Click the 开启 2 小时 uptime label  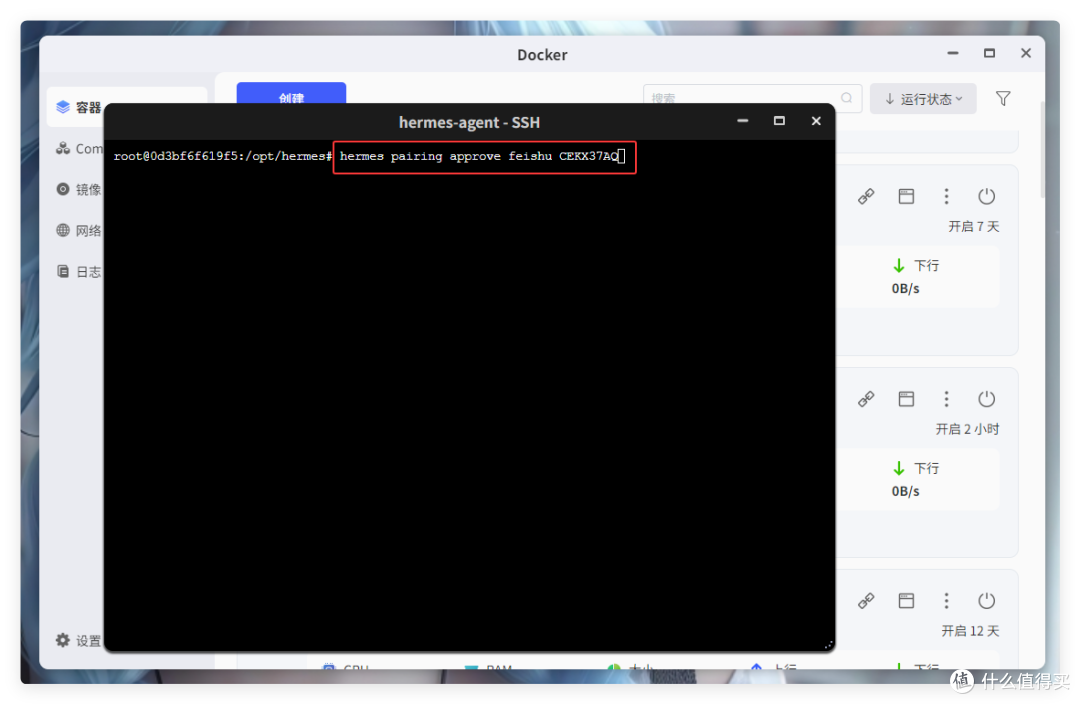point(967,429)
